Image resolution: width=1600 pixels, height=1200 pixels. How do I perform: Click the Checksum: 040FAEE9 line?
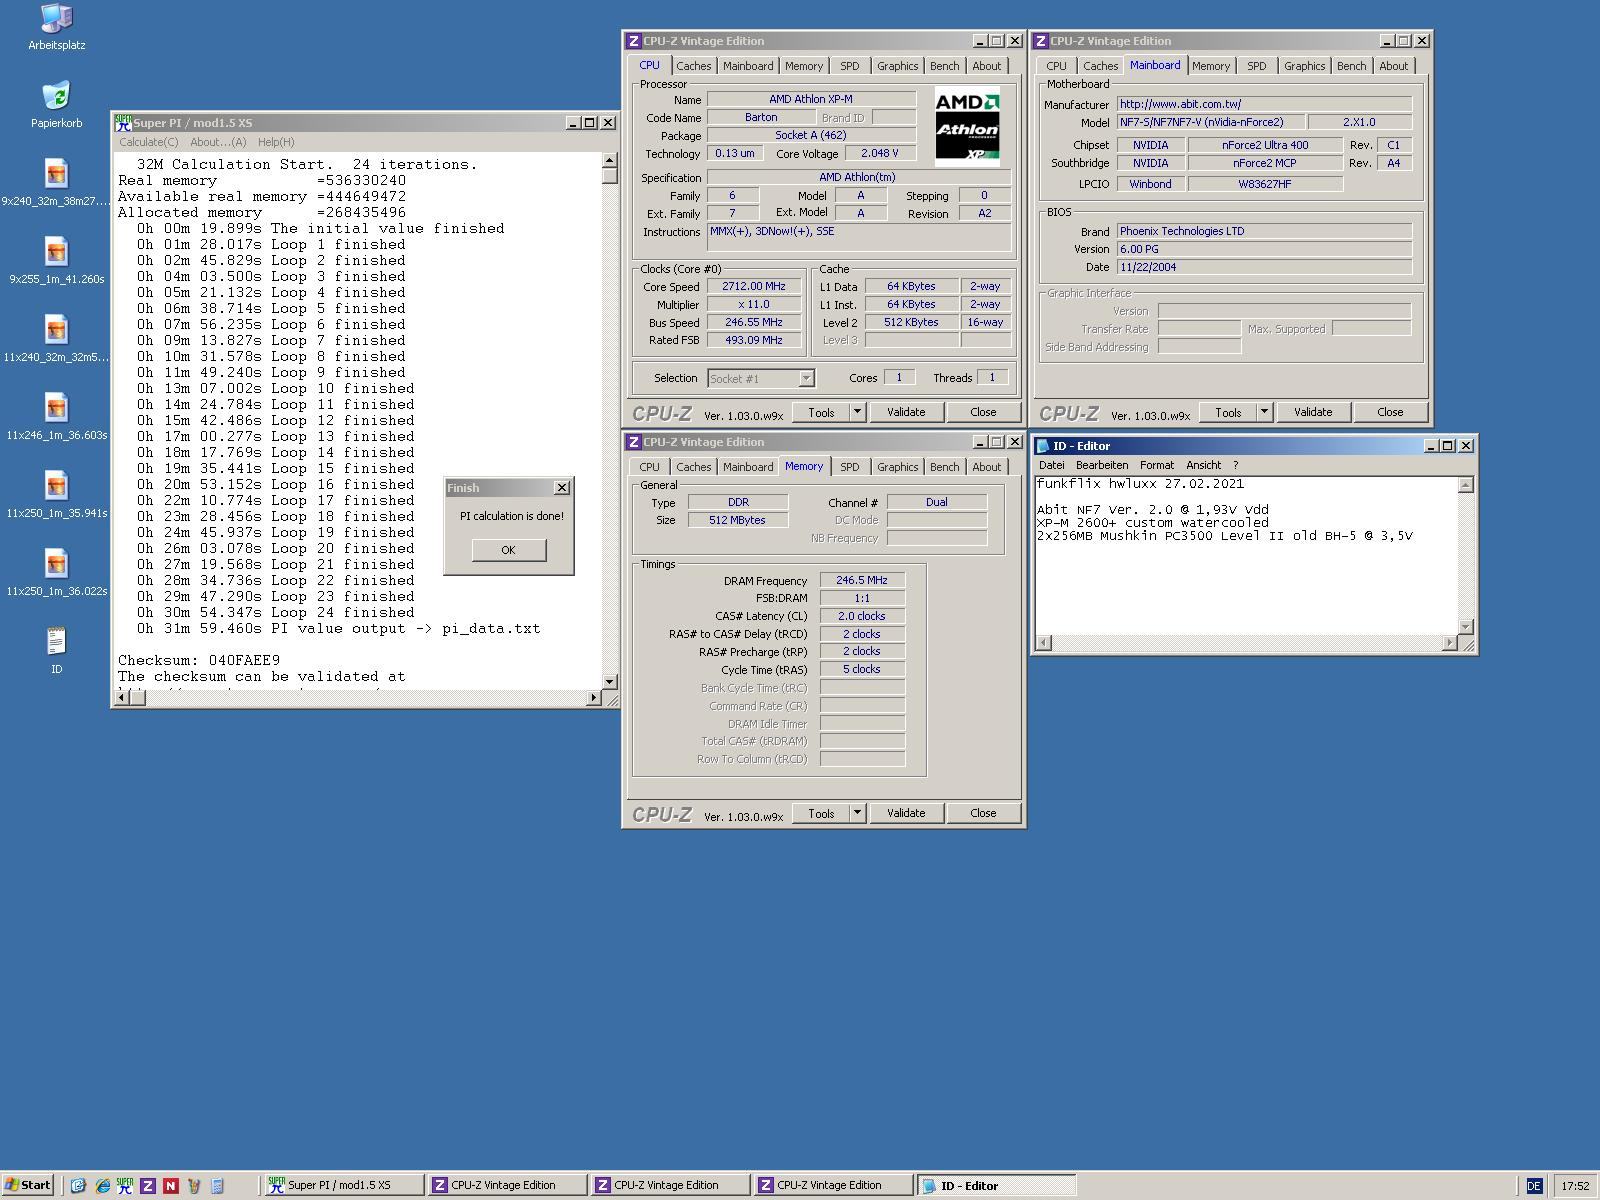(x=199, y=660)
